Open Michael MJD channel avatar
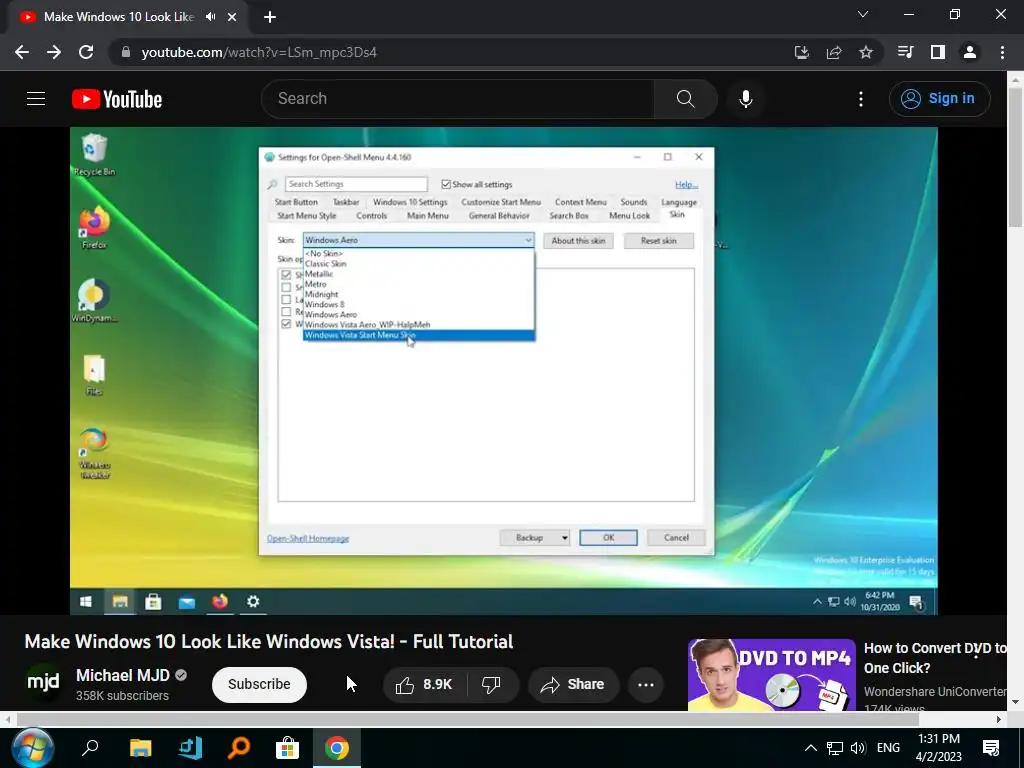The height and width of the screenshot is (768, 1024). tap(43, 684)
